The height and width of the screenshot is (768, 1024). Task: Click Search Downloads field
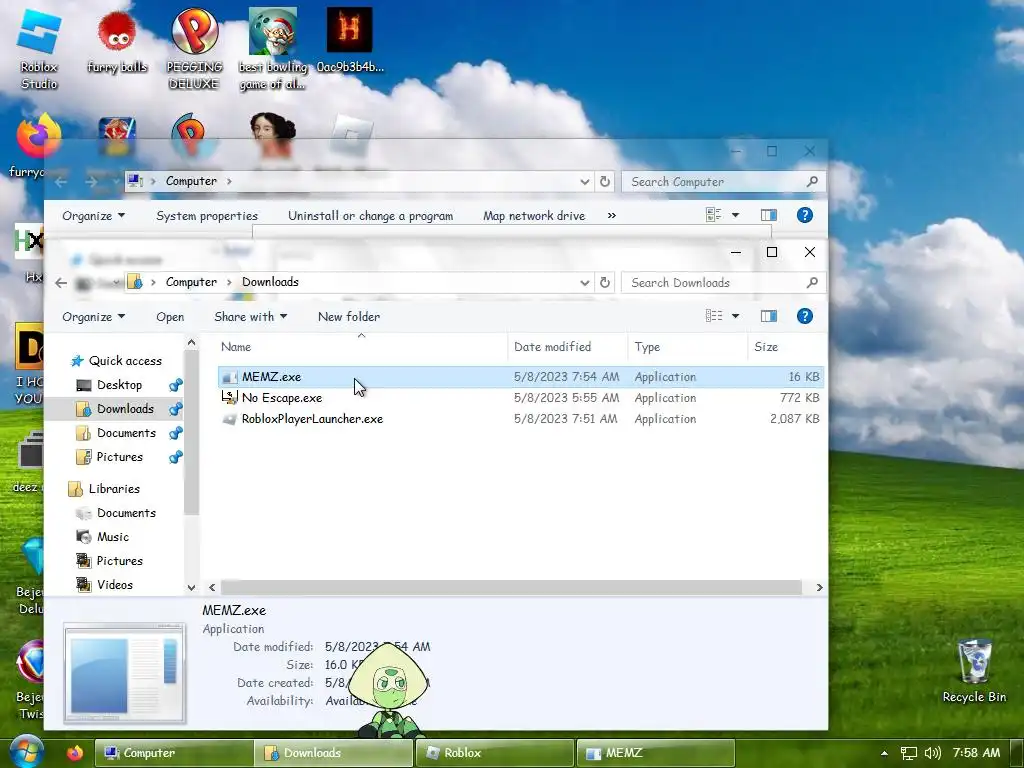[x=724, y=283]
